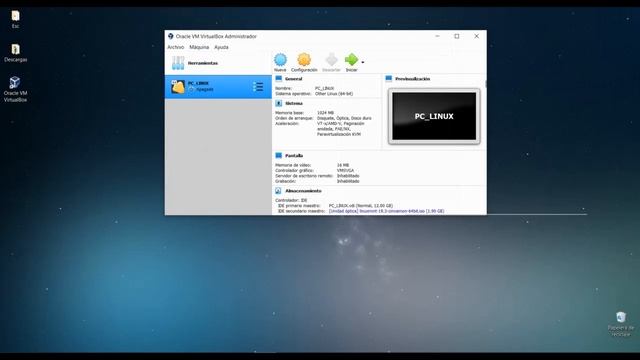Click the boot order value text

pos(344,118)
